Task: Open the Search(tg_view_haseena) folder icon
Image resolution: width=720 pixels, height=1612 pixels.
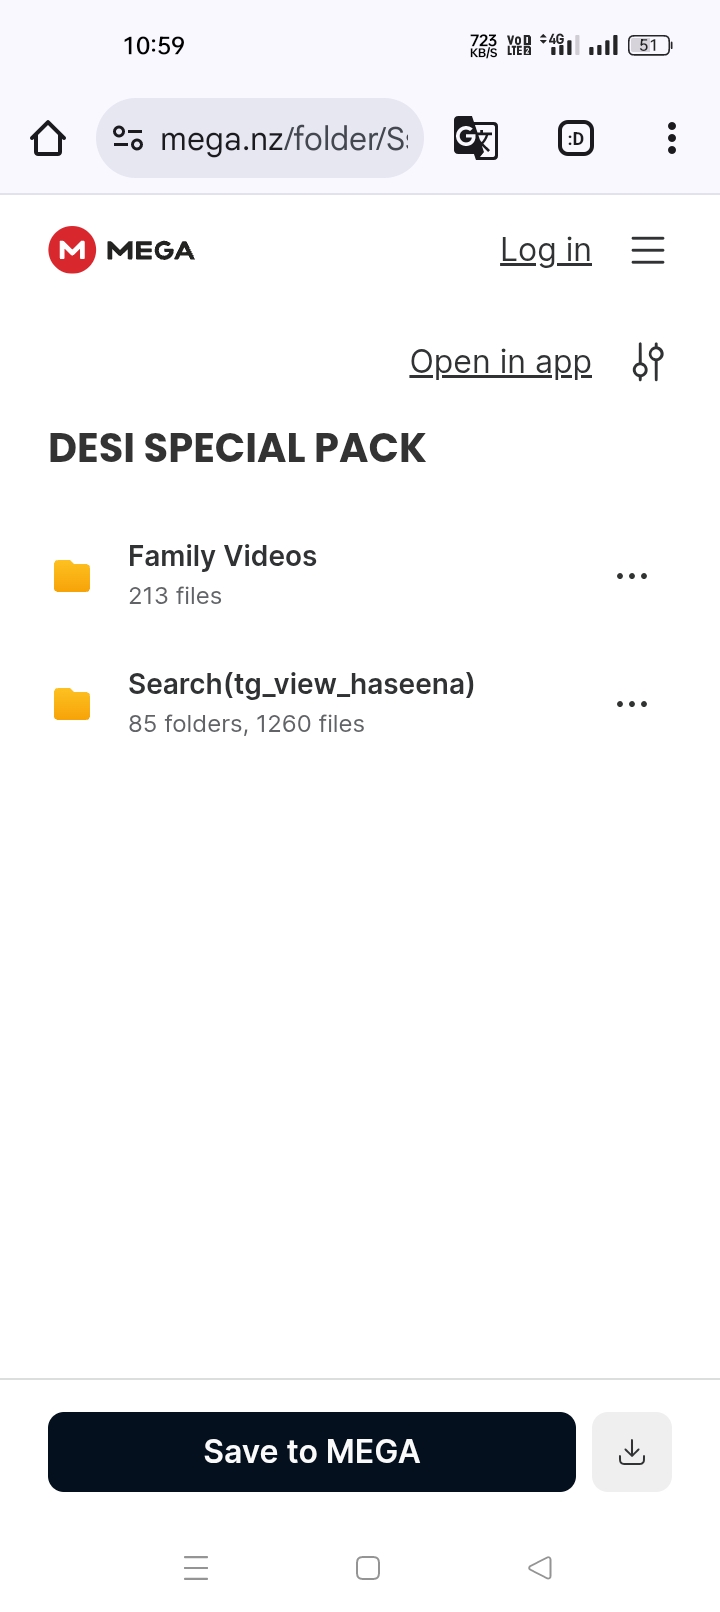Action: tap(72, 704)
